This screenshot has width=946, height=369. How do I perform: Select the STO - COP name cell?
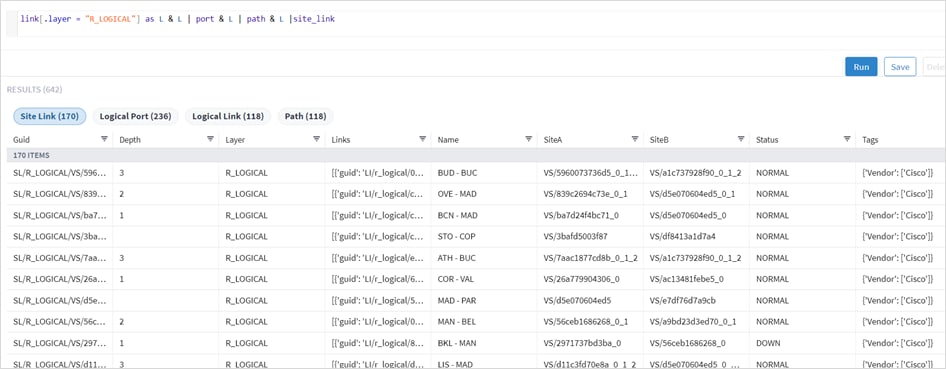pos(457,236)
